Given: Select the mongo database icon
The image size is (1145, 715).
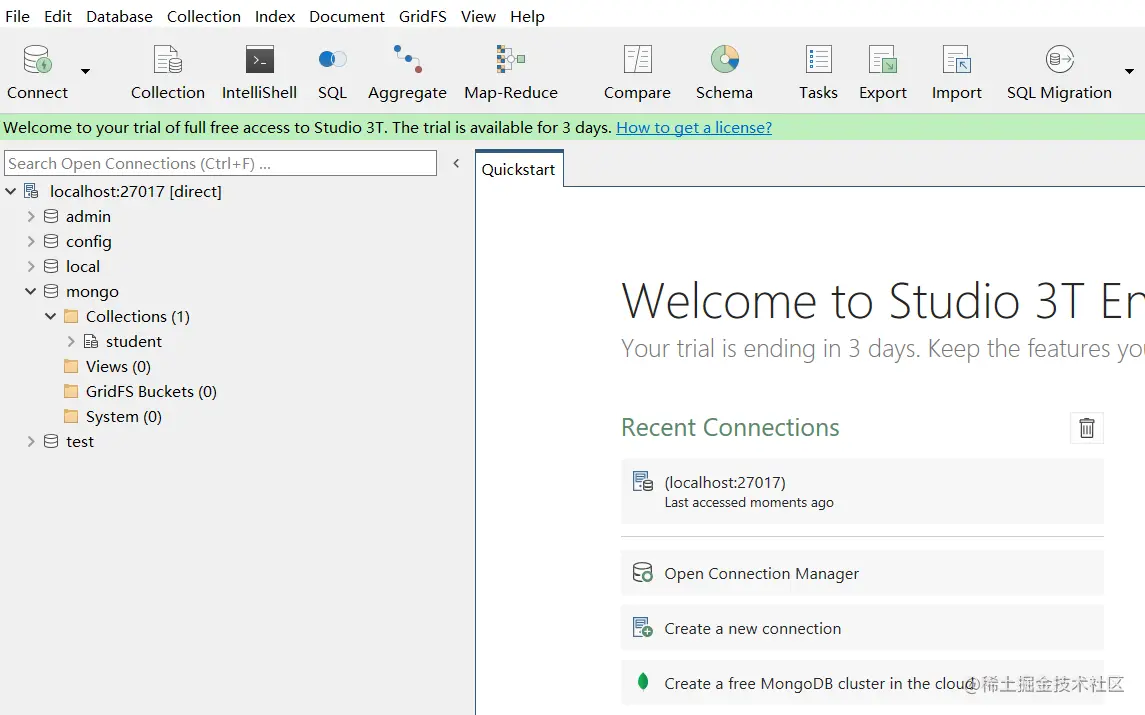Looking at the screenshot, I should point(51,291).
